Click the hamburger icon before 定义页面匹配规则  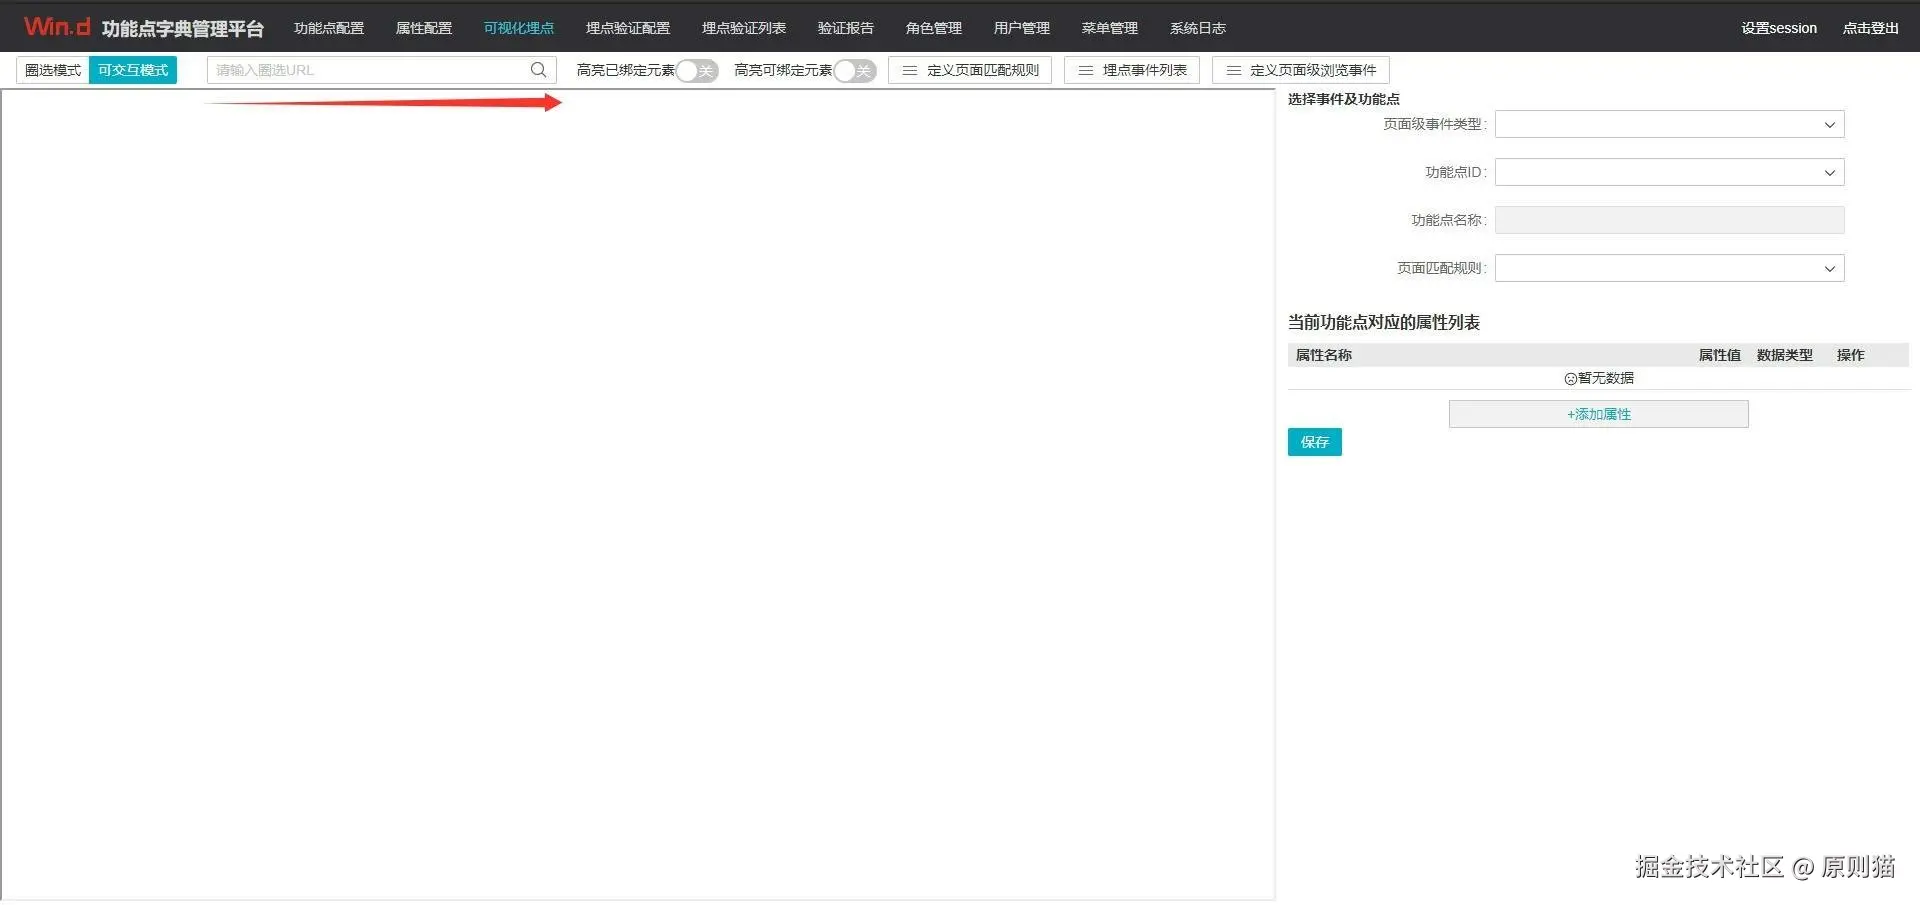click(x=909, y=70)
